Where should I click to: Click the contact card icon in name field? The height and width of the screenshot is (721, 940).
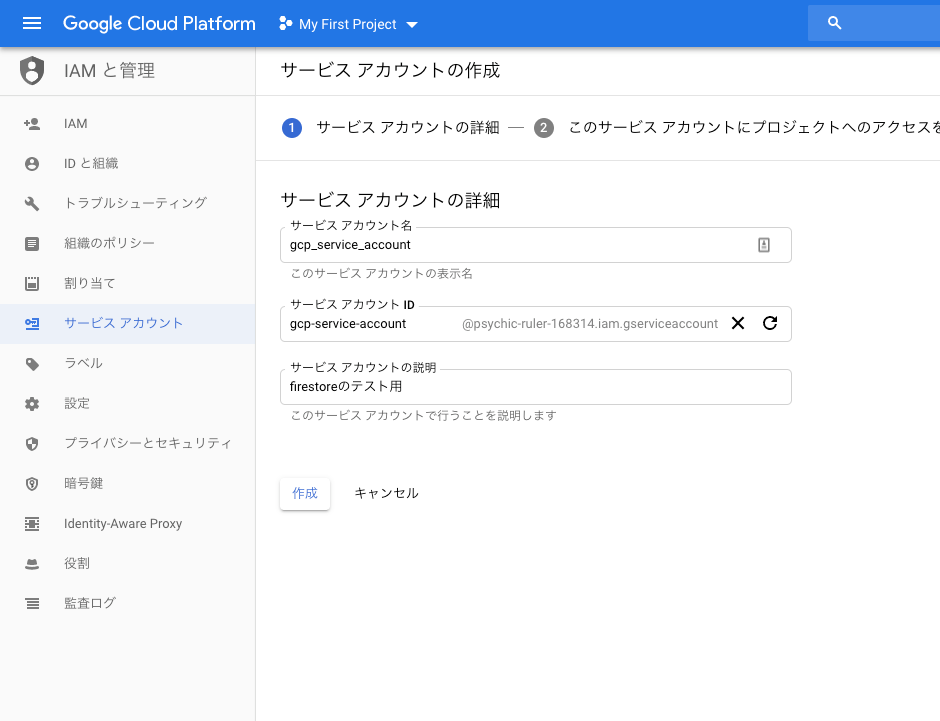[x=764, y=245]
